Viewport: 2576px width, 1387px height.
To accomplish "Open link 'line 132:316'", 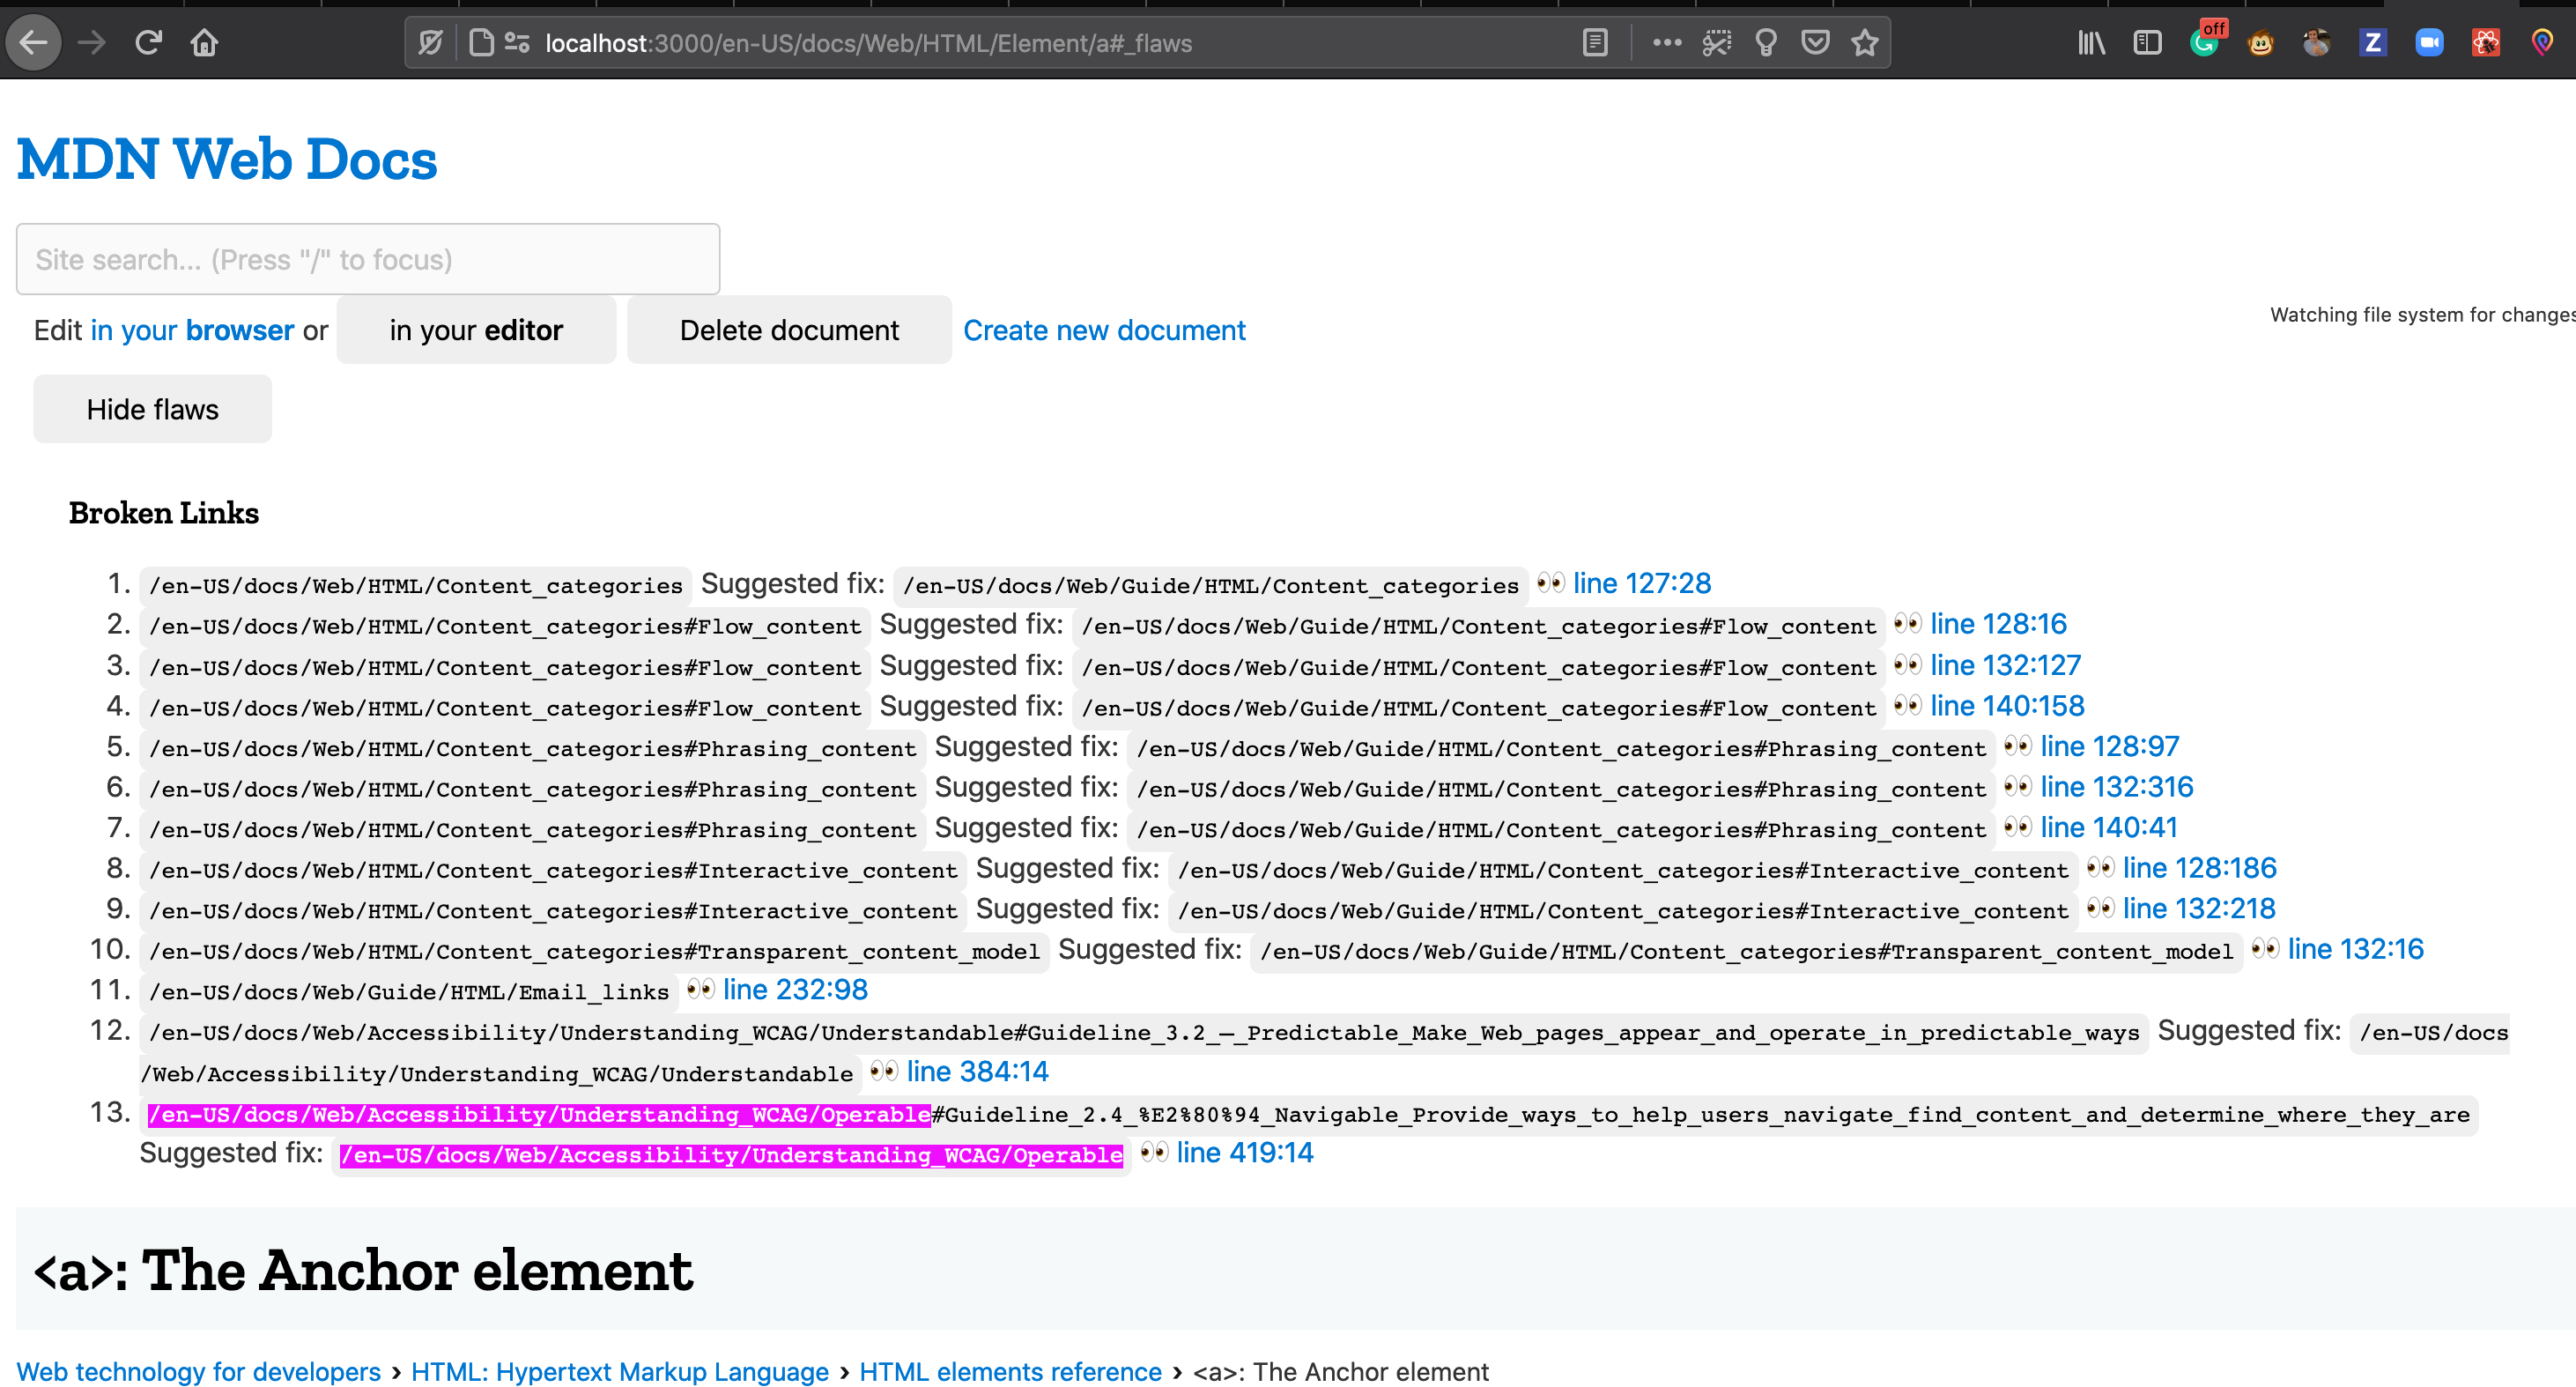I will pyautogui.click(x=2116, y=787).
